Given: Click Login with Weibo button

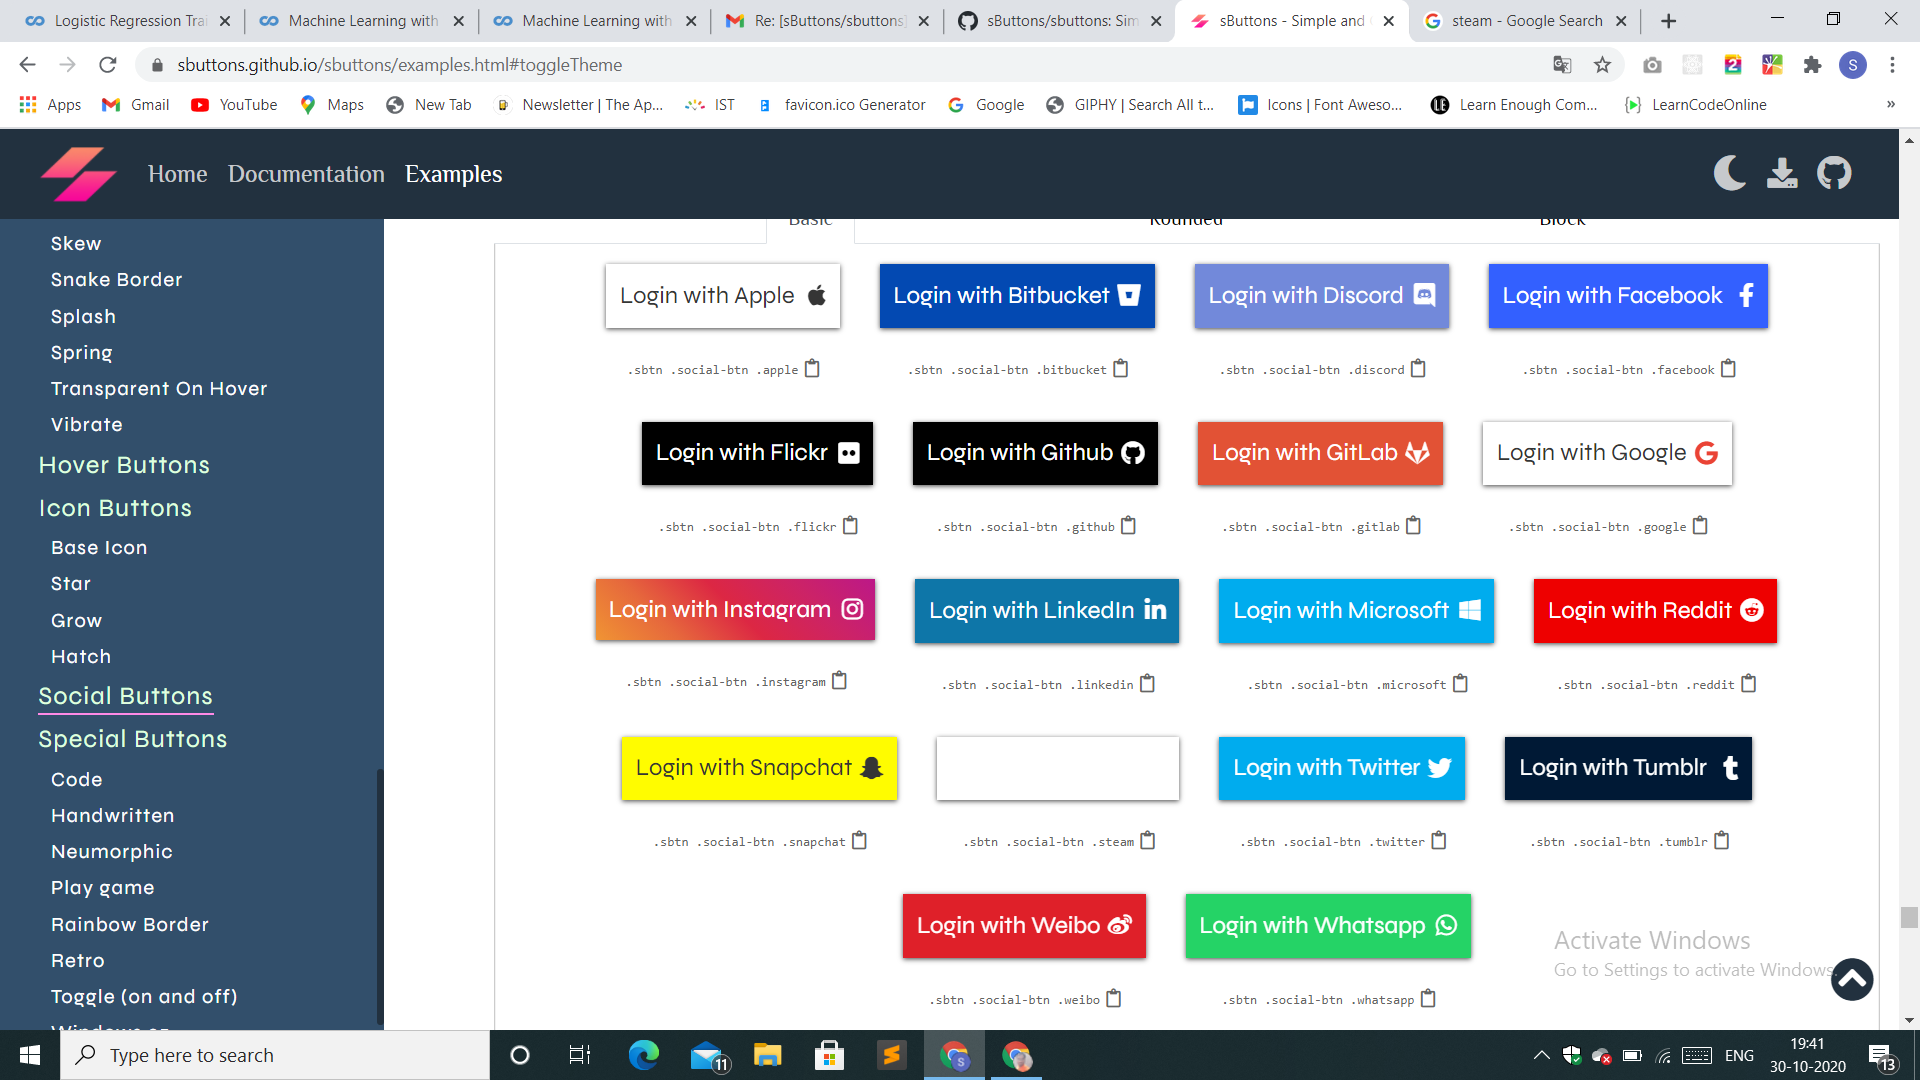Looking at the screenshot, I should point(1024,926).
